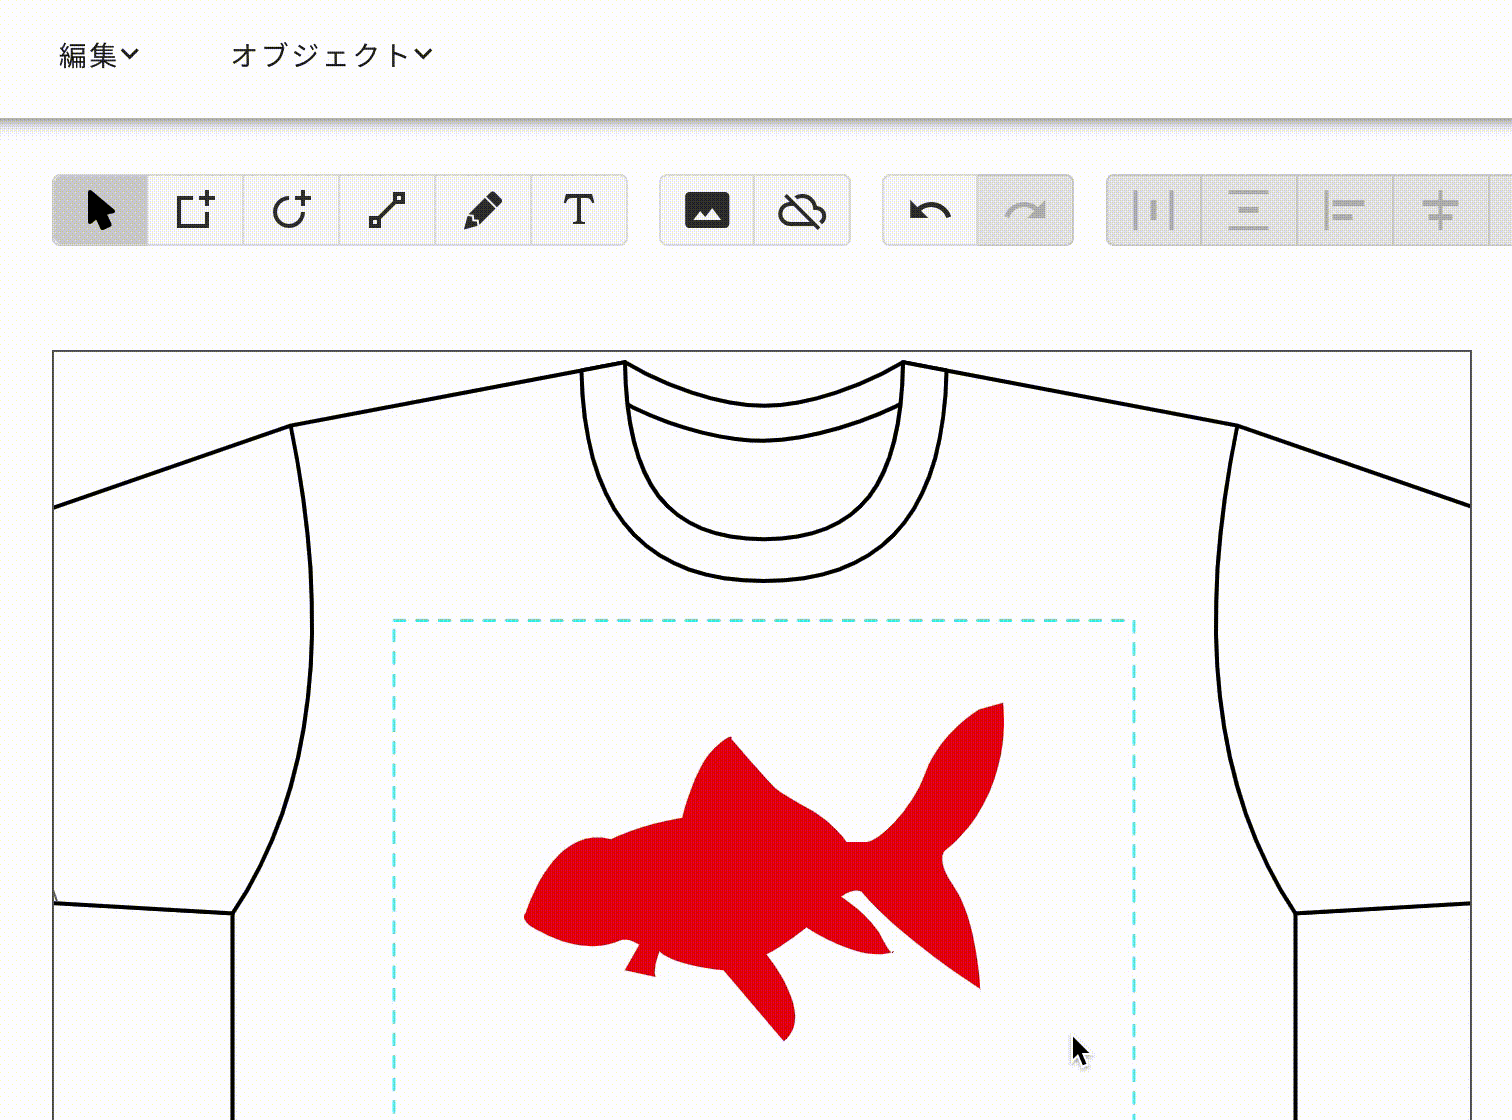
Task: Click the insert image icon
Action: pyautogui.click(x=707, y=211)
